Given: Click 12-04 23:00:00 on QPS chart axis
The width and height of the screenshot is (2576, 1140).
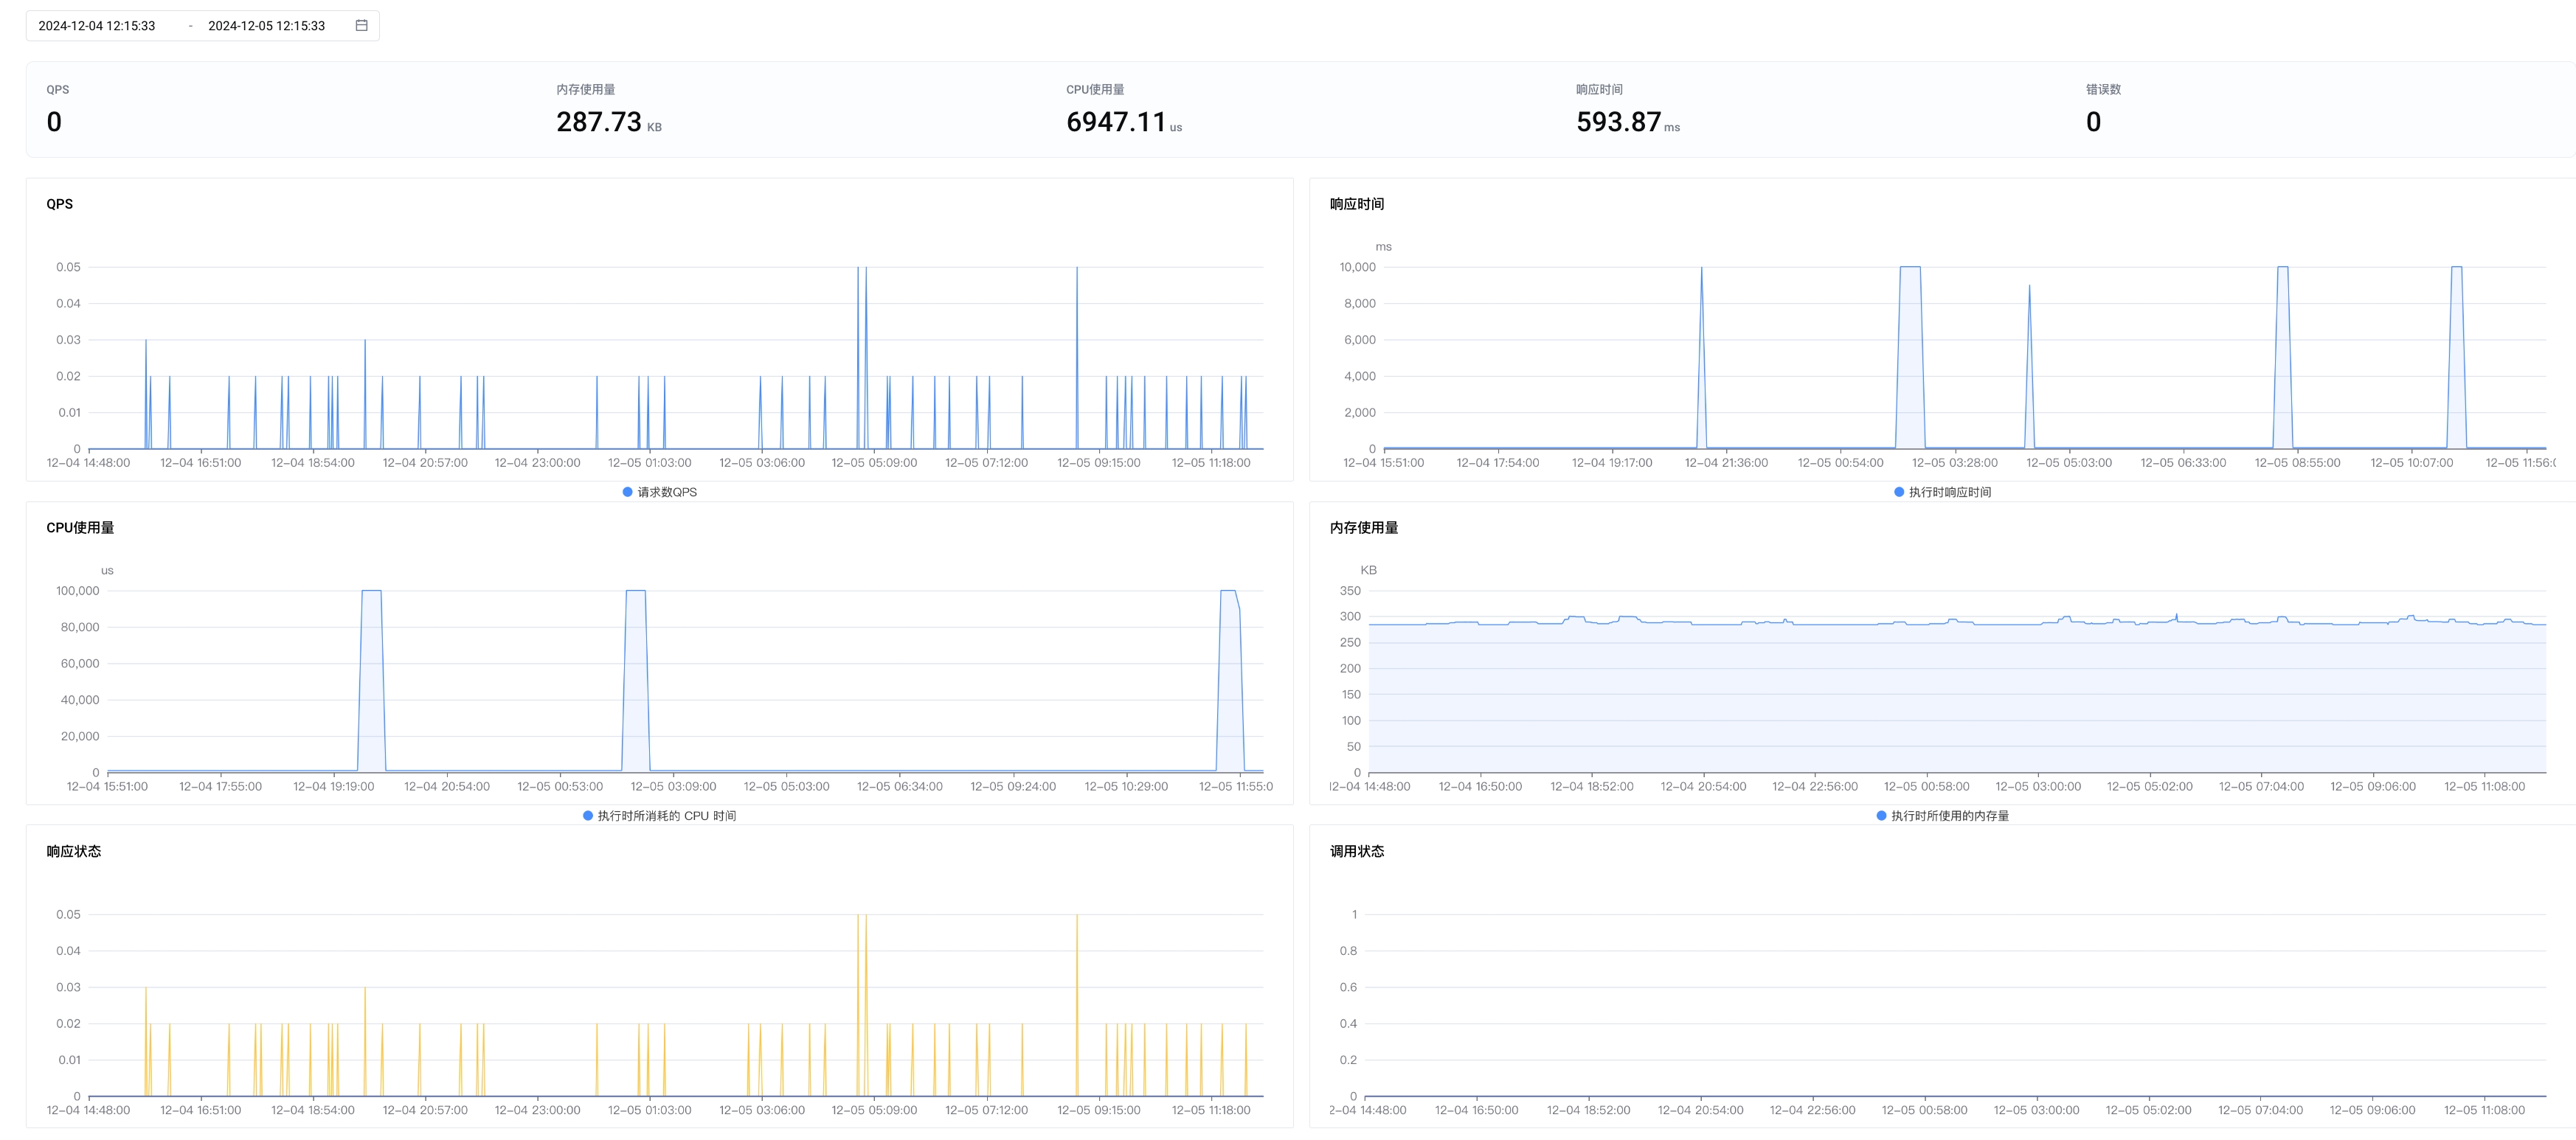Looking at the screenshot, I should coord(537,463).
